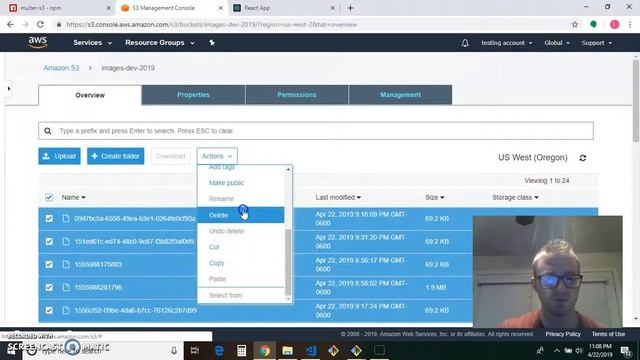The width and height of the screenshot is (640, 360).
Task: Uncheck the 1556cf52 file checkbox
Action: (49, 310)
